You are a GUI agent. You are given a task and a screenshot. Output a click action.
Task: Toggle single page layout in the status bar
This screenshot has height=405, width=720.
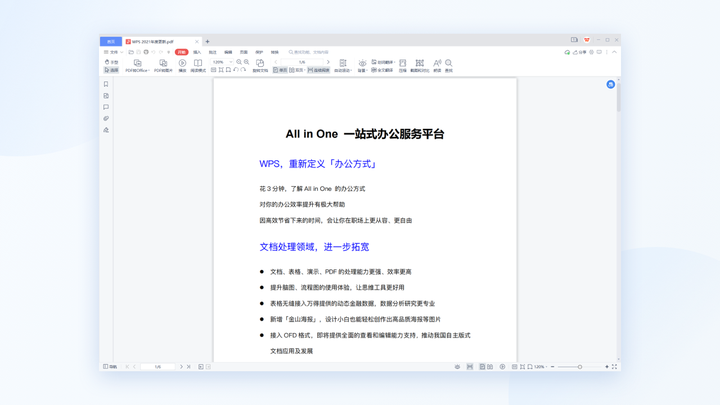(482, 366)
